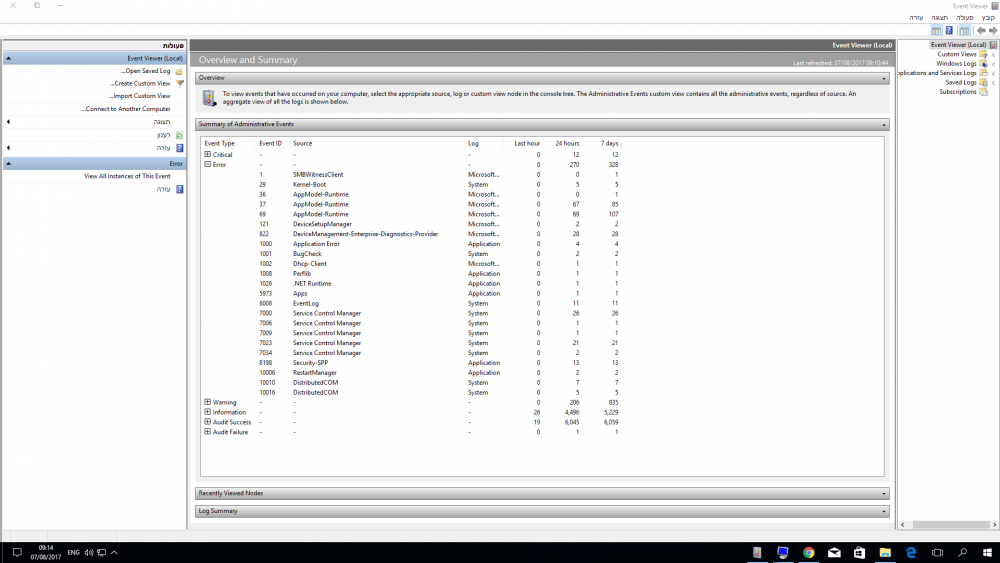Click the Custom Views folder icon in tree
1000x563 pixels.
(983, 55)
